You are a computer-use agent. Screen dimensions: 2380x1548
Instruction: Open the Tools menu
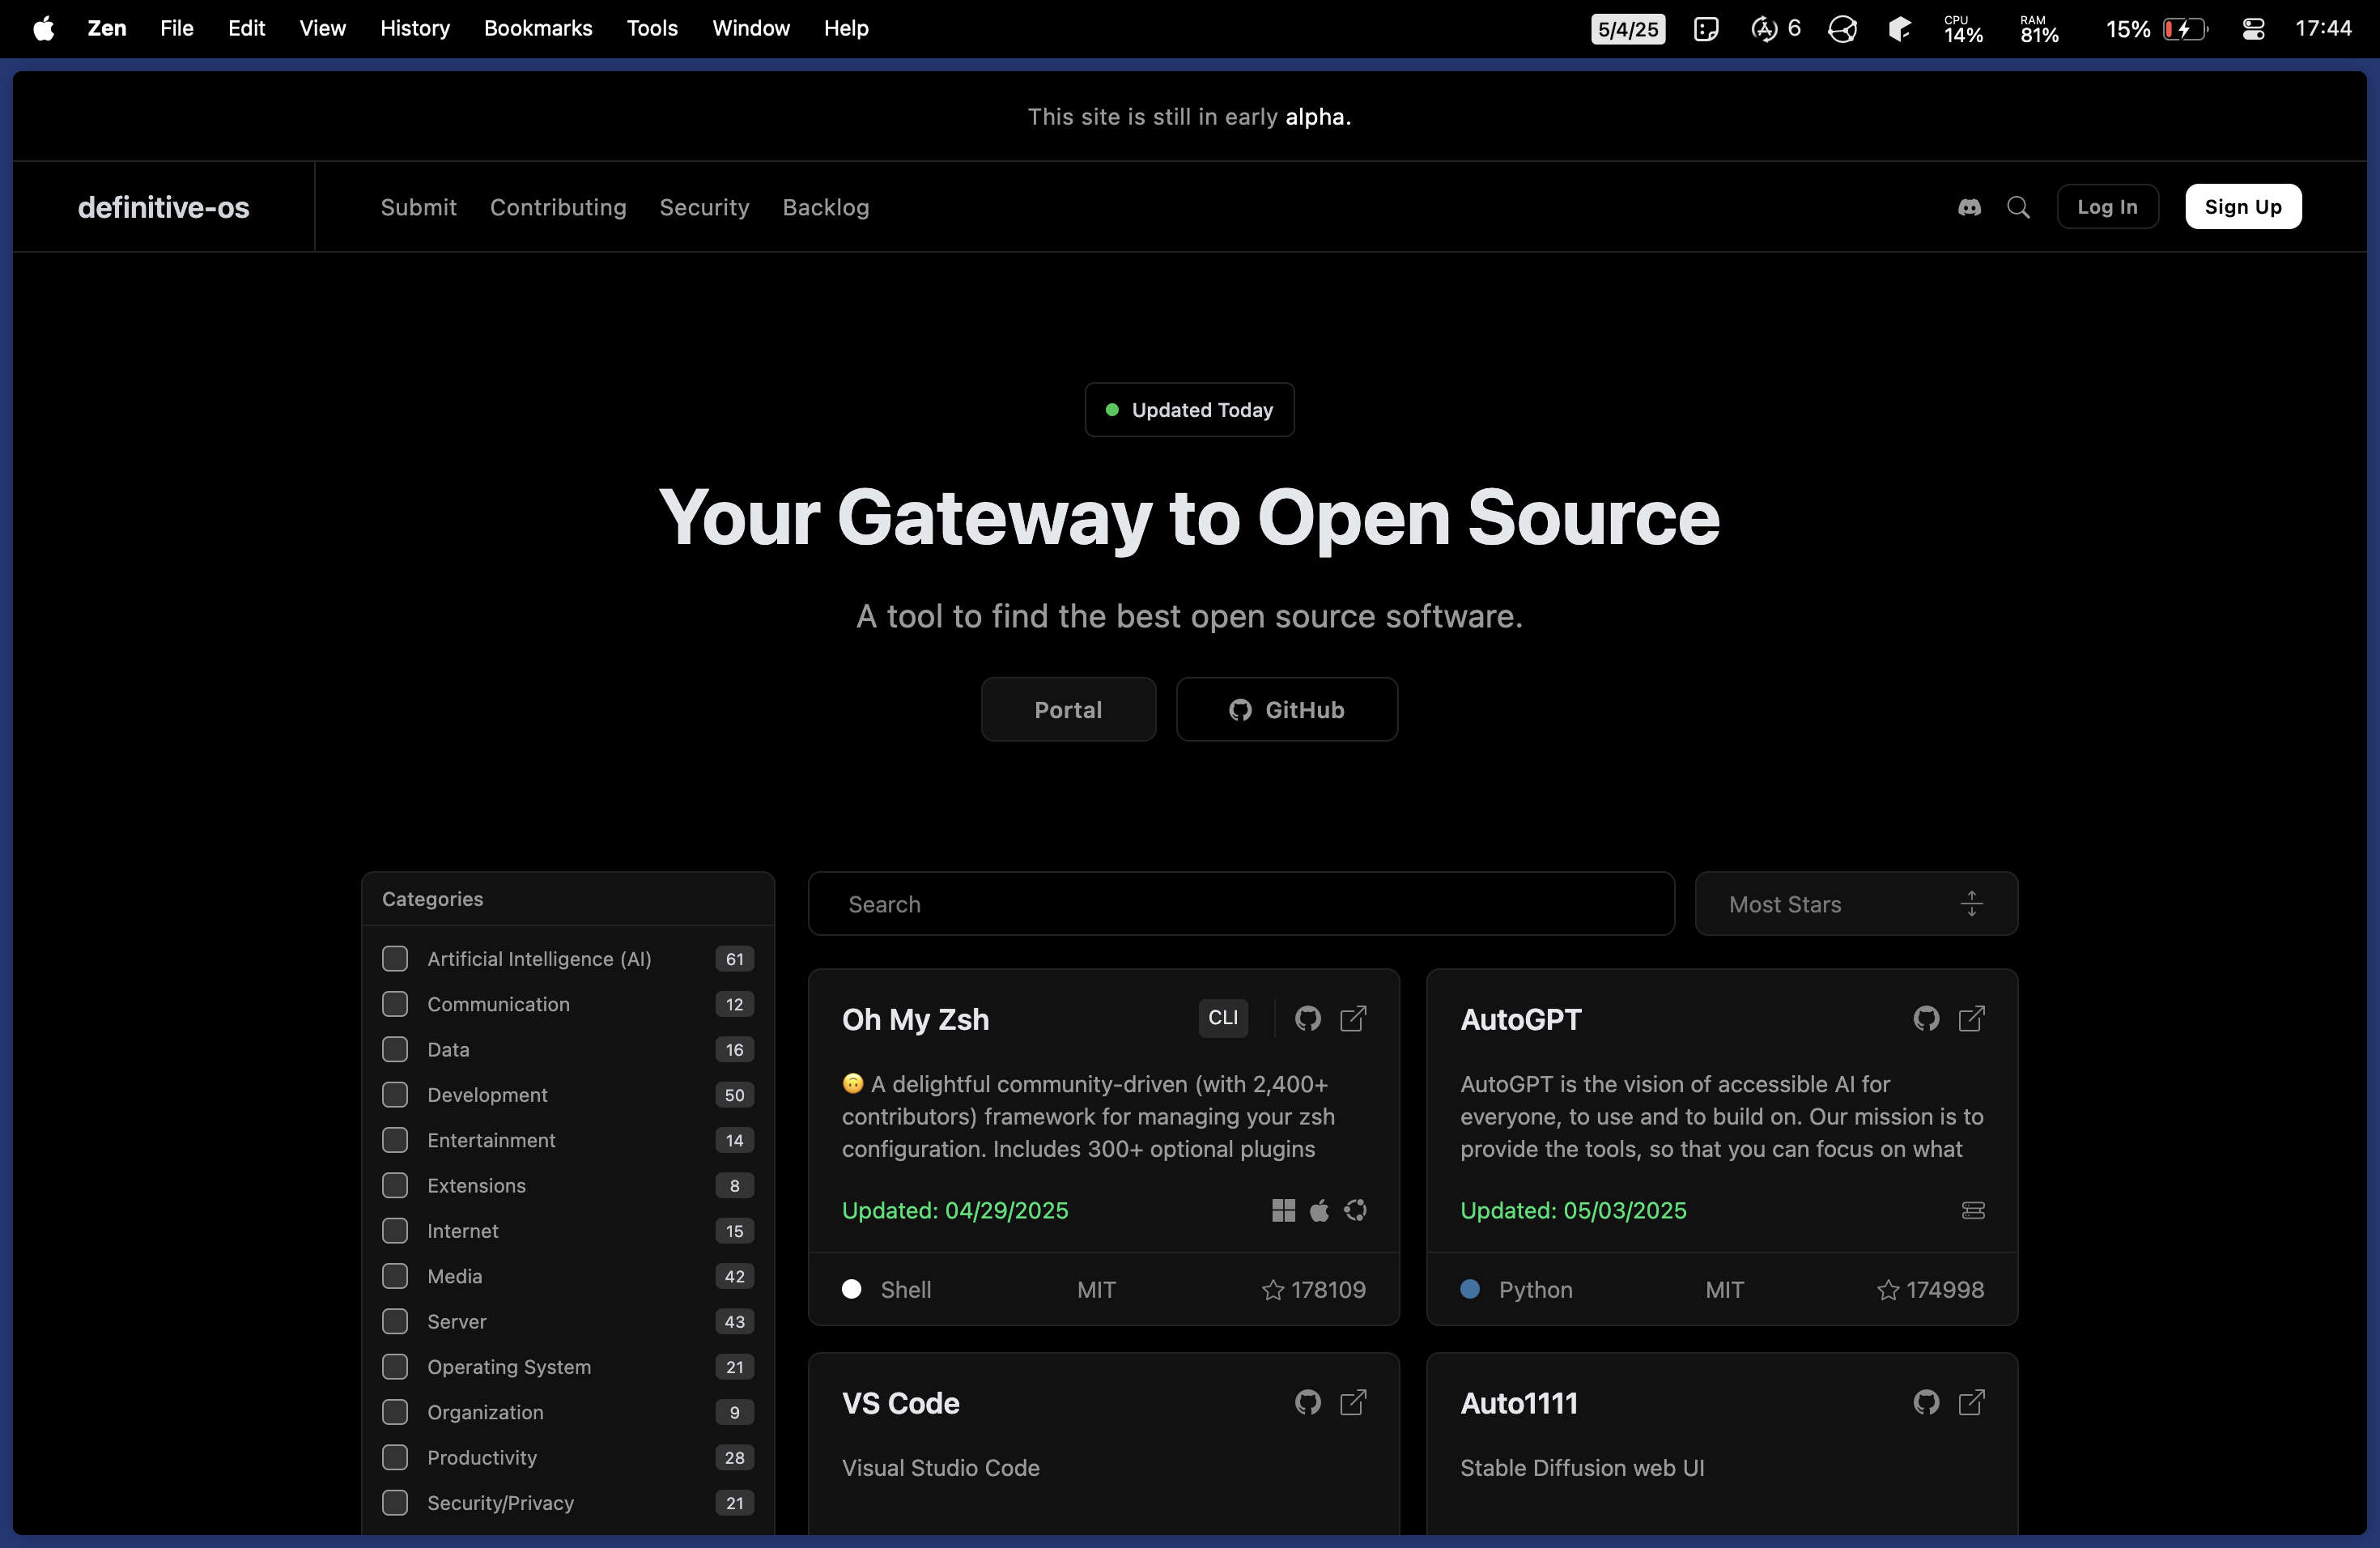tap(651, 28)
